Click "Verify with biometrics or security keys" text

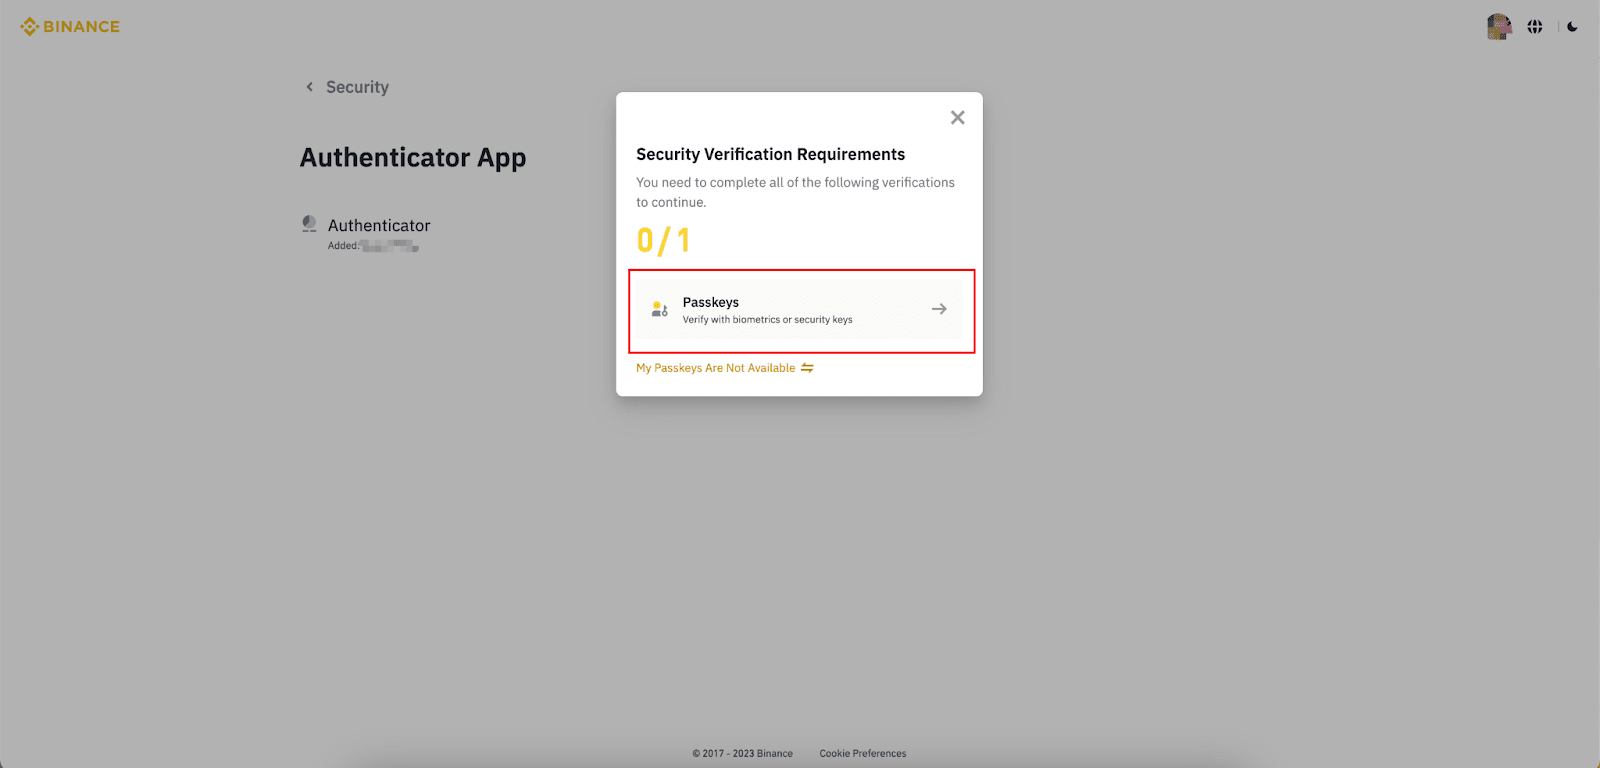pyautogui.click(x=767, y=320)
